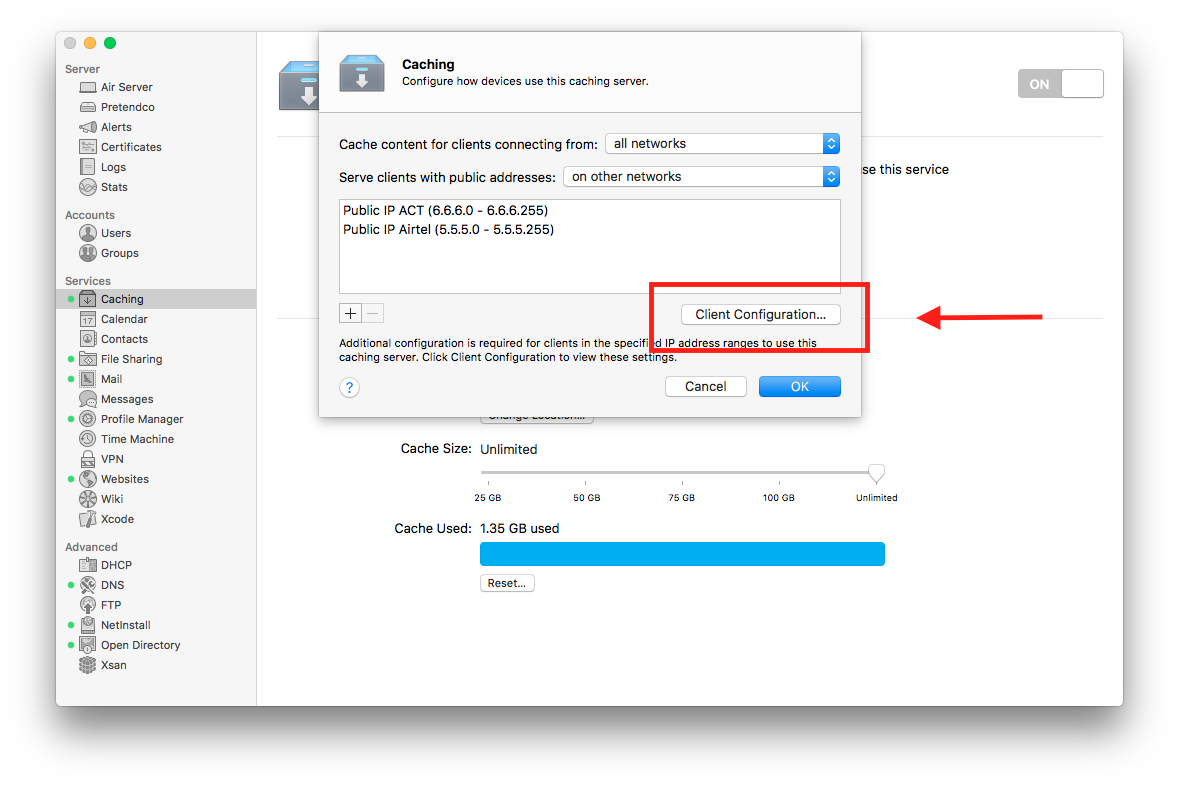Click the green zoom window button
Screen dimensions: 1179x786
pos(110,43)
